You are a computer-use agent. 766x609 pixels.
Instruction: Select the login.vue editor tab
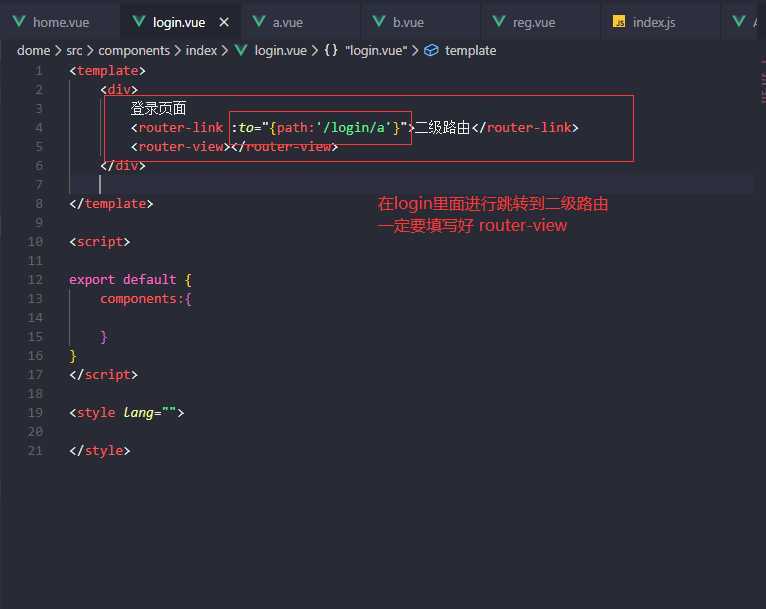(x=179, y=22)
